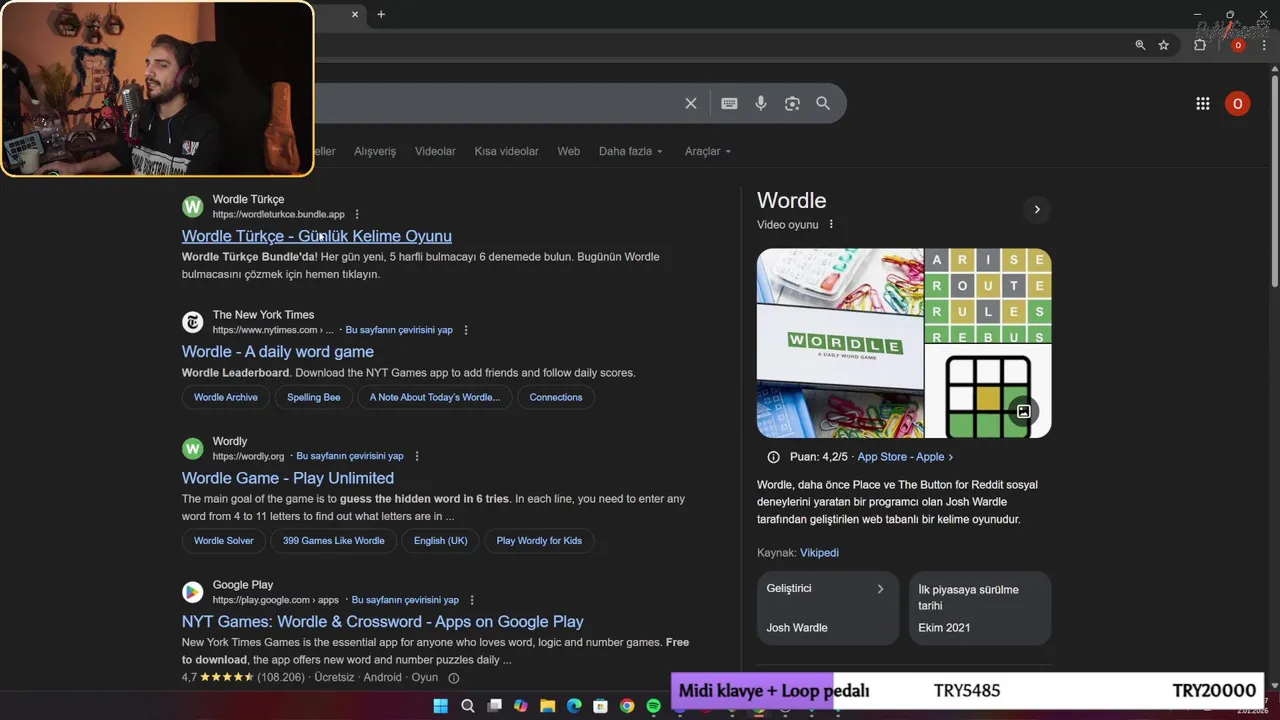
Task: Open the Chrome extensions puzzle icon
Action: 1200,45
